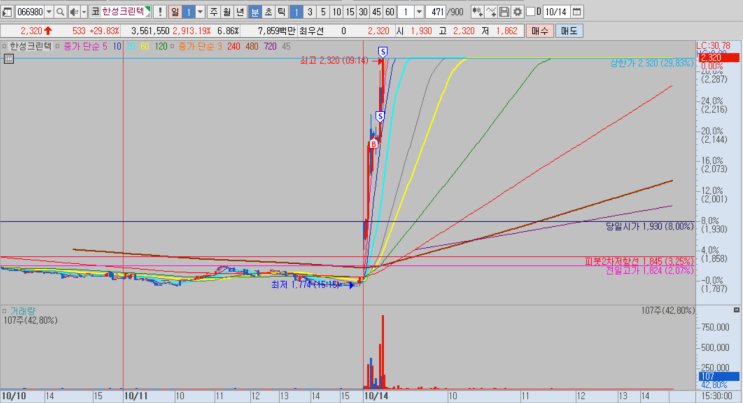Image resolution: width=743 pixels, height=403 pixels.
Task: Toggle the 한성크린텍 legend checkbox
Action: click(4, 46)
